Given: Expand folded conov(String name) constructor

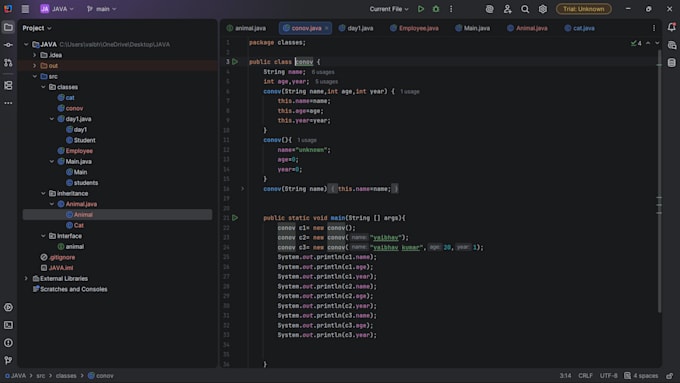Looking at the screenshot, I should [242, 189].
